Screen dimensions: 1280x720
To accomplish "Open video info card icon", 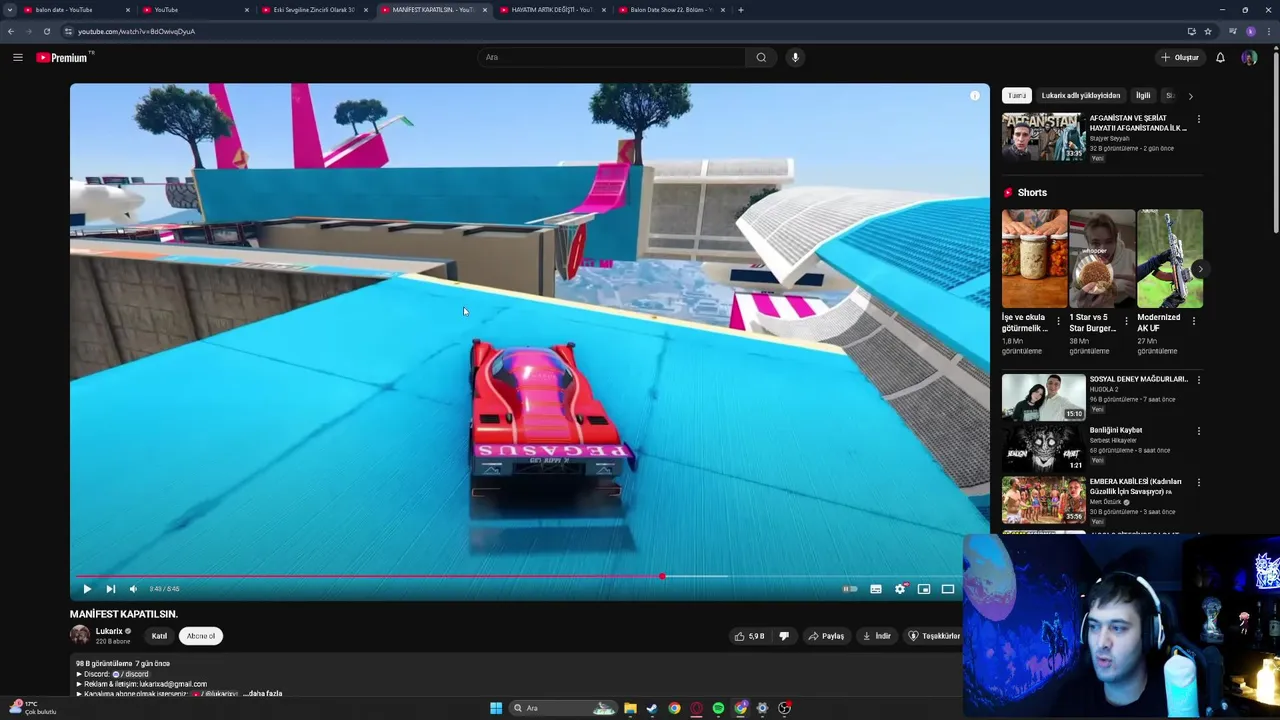I will [x=975, y=96].
